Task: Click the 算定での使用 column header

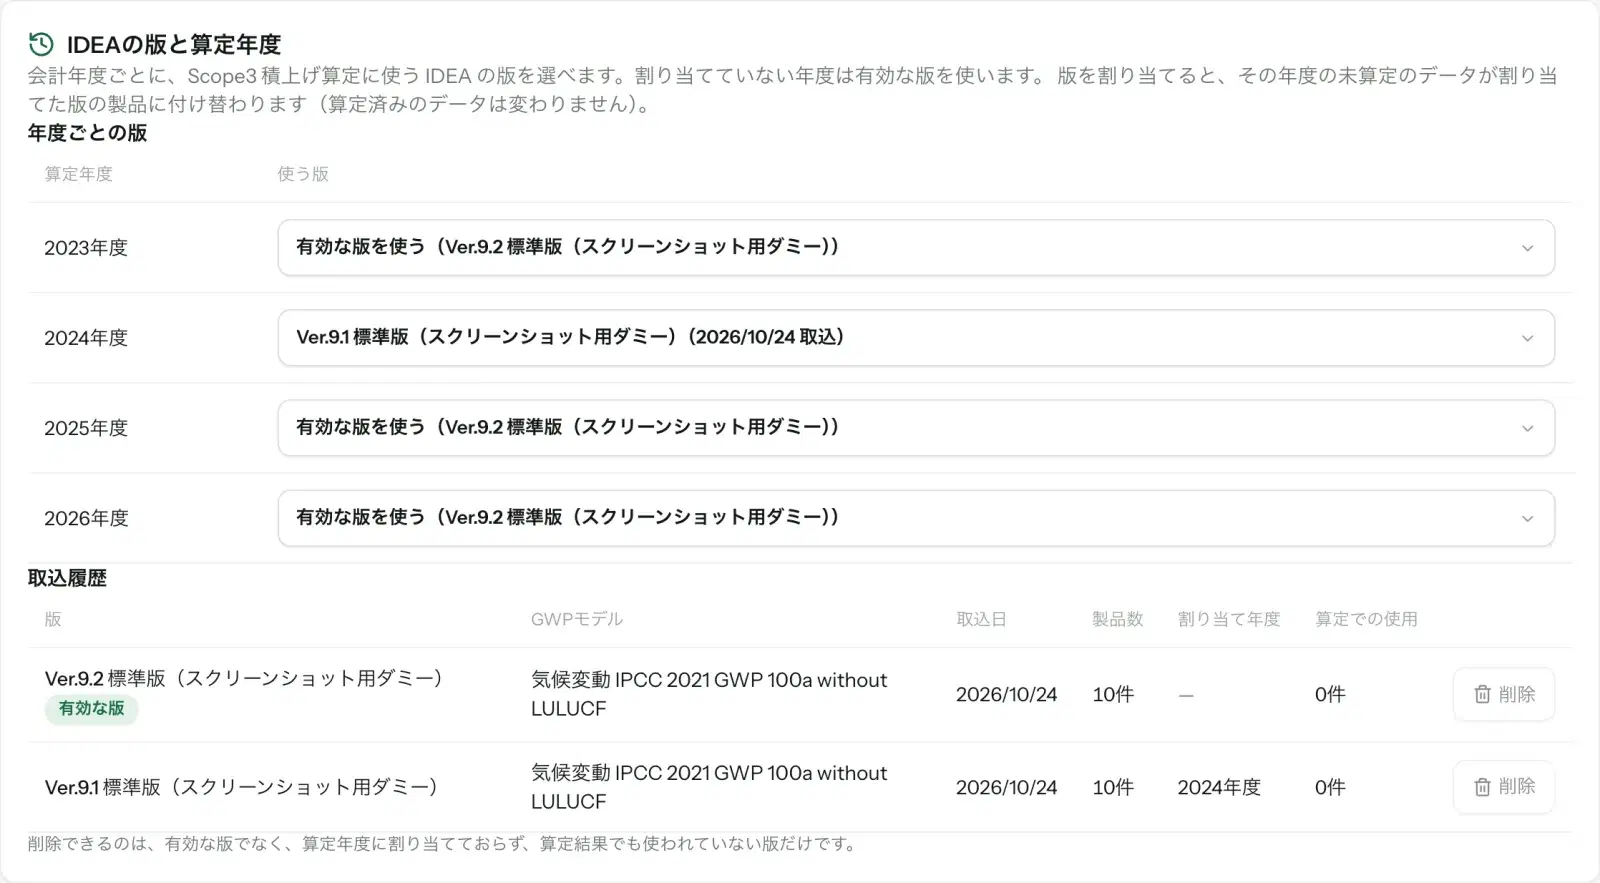Action: pos(1366,619)
